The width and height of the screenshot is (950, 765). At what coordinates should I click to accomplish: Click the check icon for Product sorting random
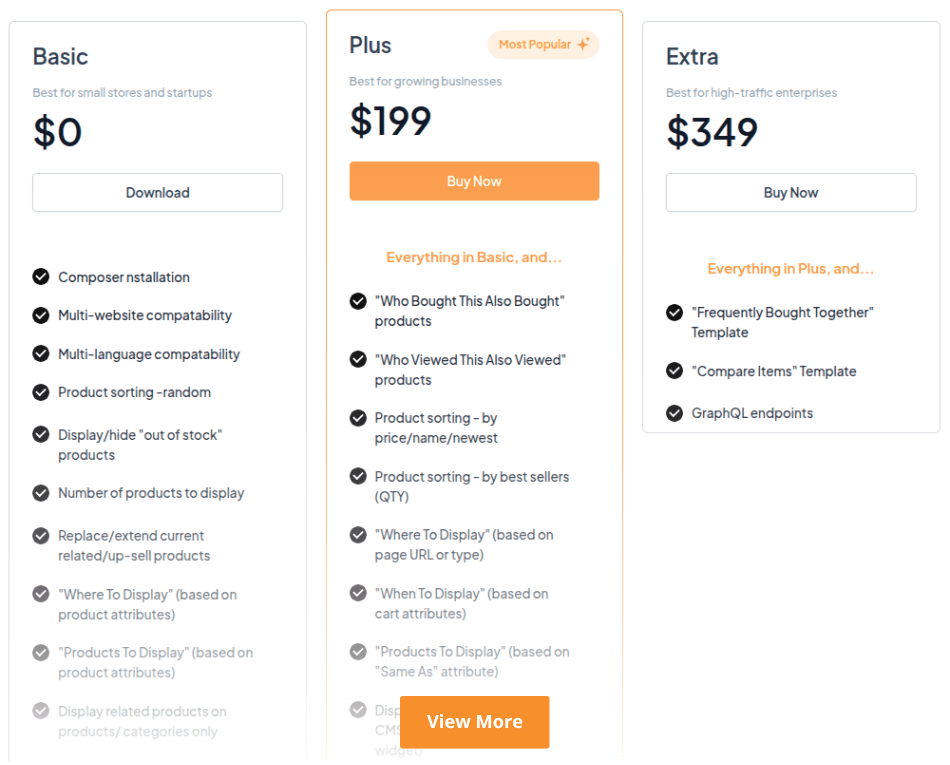point(41,392)
